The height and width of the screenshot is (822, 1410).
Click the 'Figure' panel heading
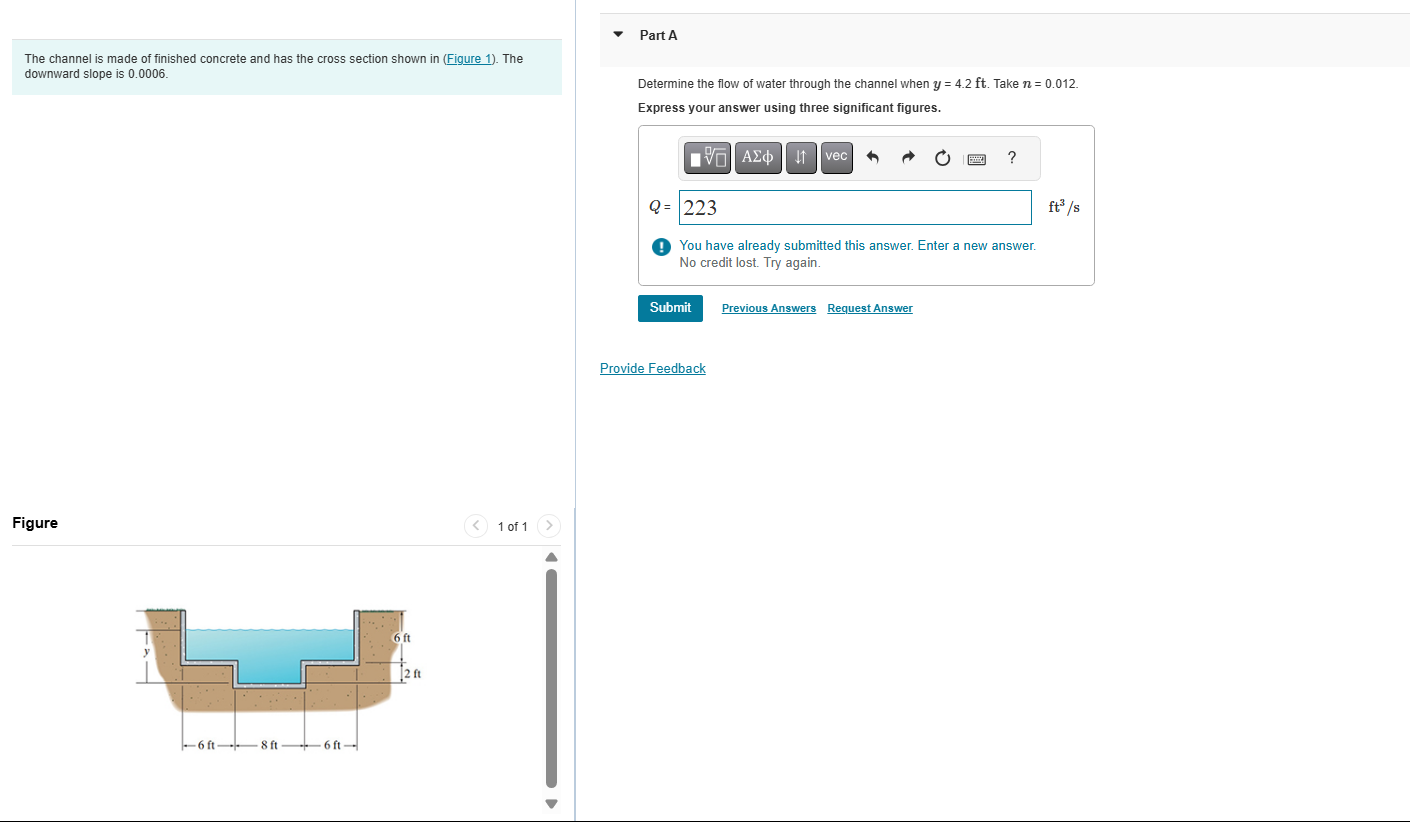(35, 523)
